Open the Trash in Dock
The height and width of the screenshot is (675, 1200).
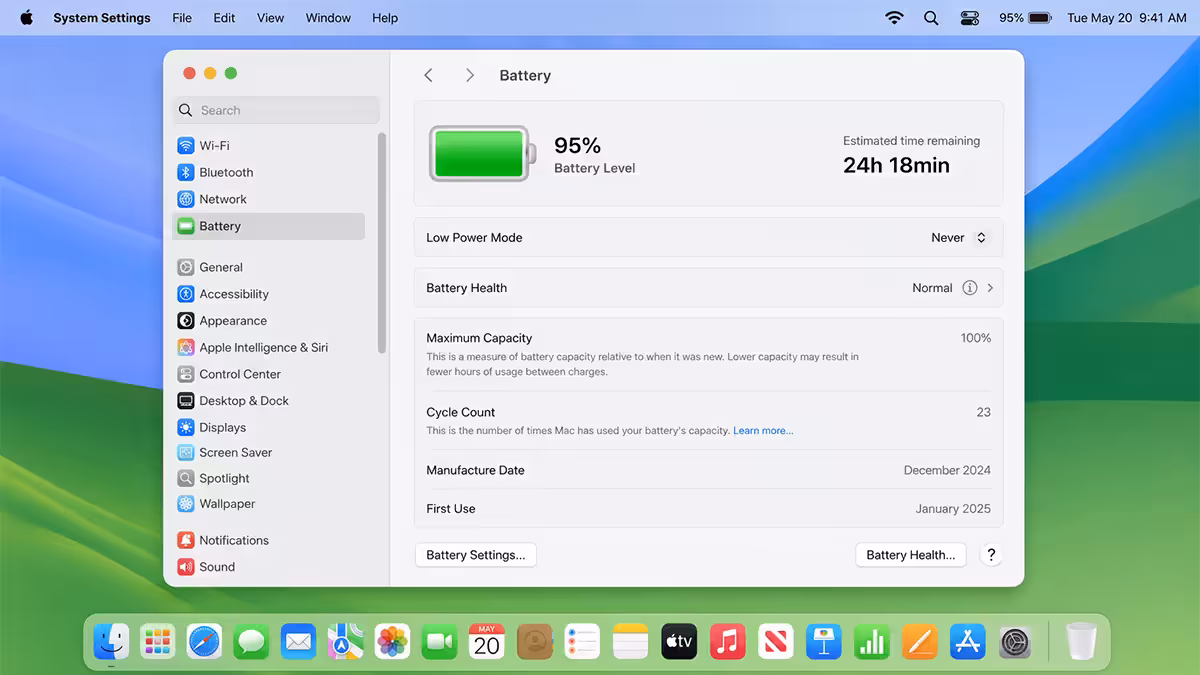pyautogui.click(x=1081, y=641)
